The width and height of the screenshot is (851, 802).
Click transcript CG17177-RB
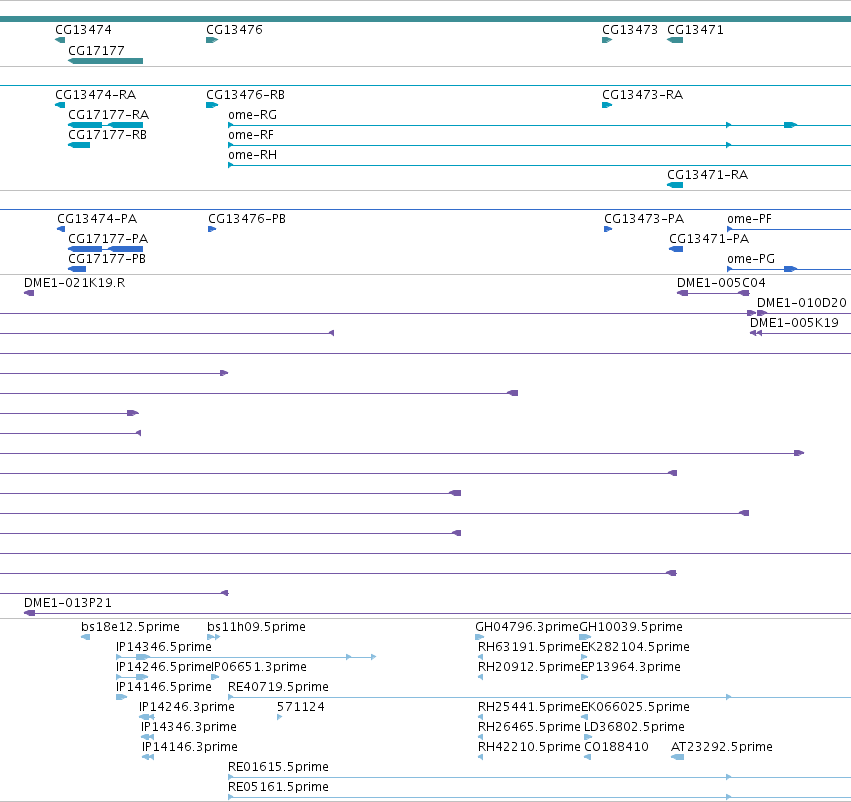coord(107,135)
